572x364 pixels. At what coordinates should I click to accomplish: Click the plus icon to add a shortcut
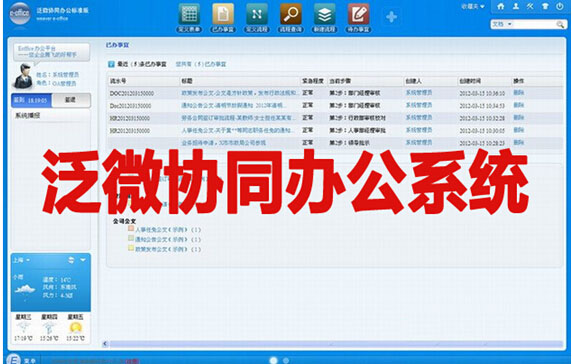pyautogui.click(x=391, y=17)
